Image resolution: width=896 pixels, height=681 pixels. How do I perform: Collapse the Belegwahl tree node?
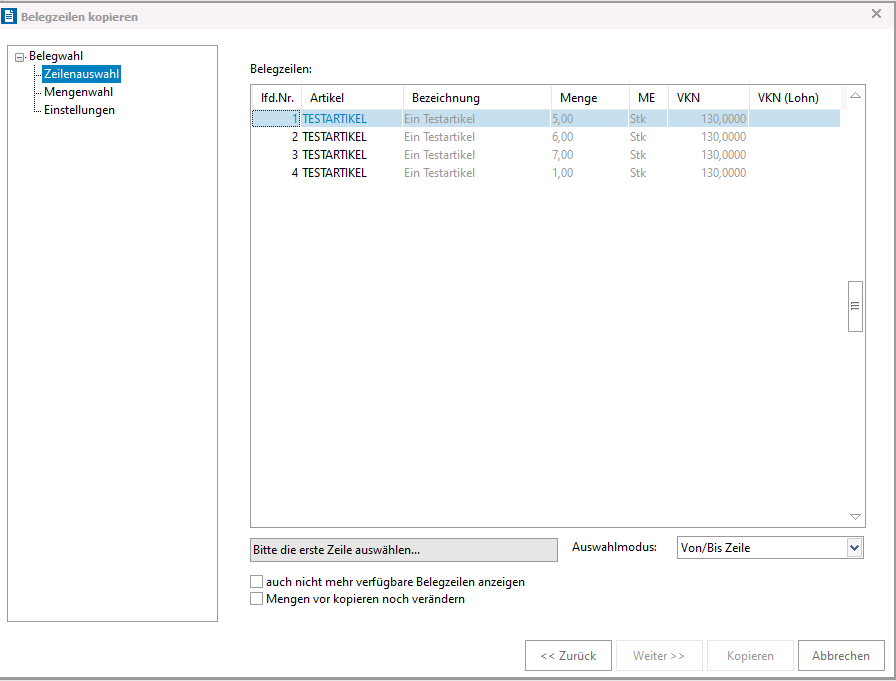[19, 57]
